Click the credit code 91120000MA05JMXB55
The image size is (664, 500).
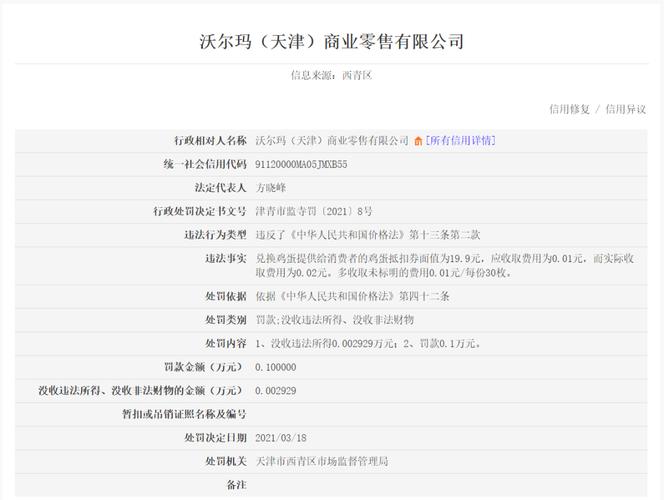[x=301, y=164]
